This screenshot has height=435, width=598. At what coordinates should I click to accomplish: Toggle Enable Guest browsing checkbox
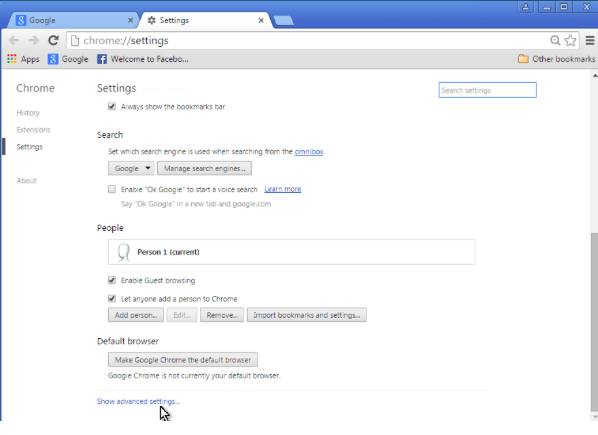[x=112, y=280]
